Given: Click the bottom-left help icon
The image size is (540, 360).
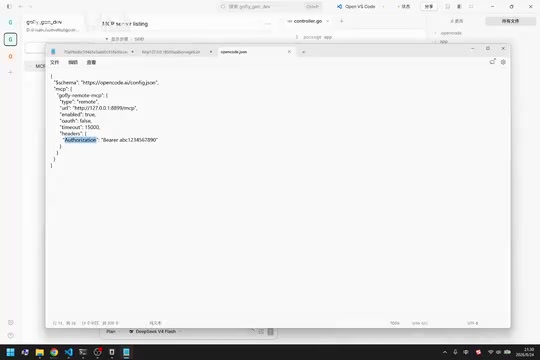Looking at the screenshot, I should point(11,335).
